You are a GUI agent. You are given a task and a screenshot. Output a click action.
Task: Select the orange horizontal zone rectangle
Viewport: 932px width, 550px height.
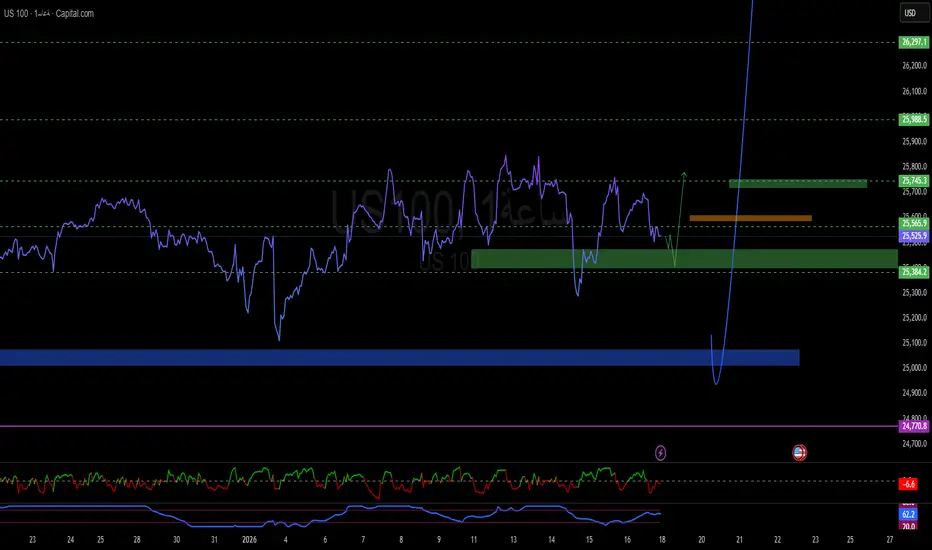(750, 217)
